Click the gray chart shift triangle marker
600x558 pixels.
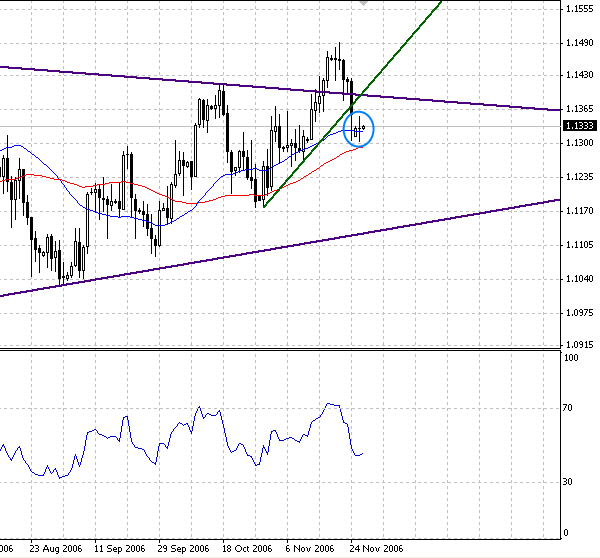point(364,3)
